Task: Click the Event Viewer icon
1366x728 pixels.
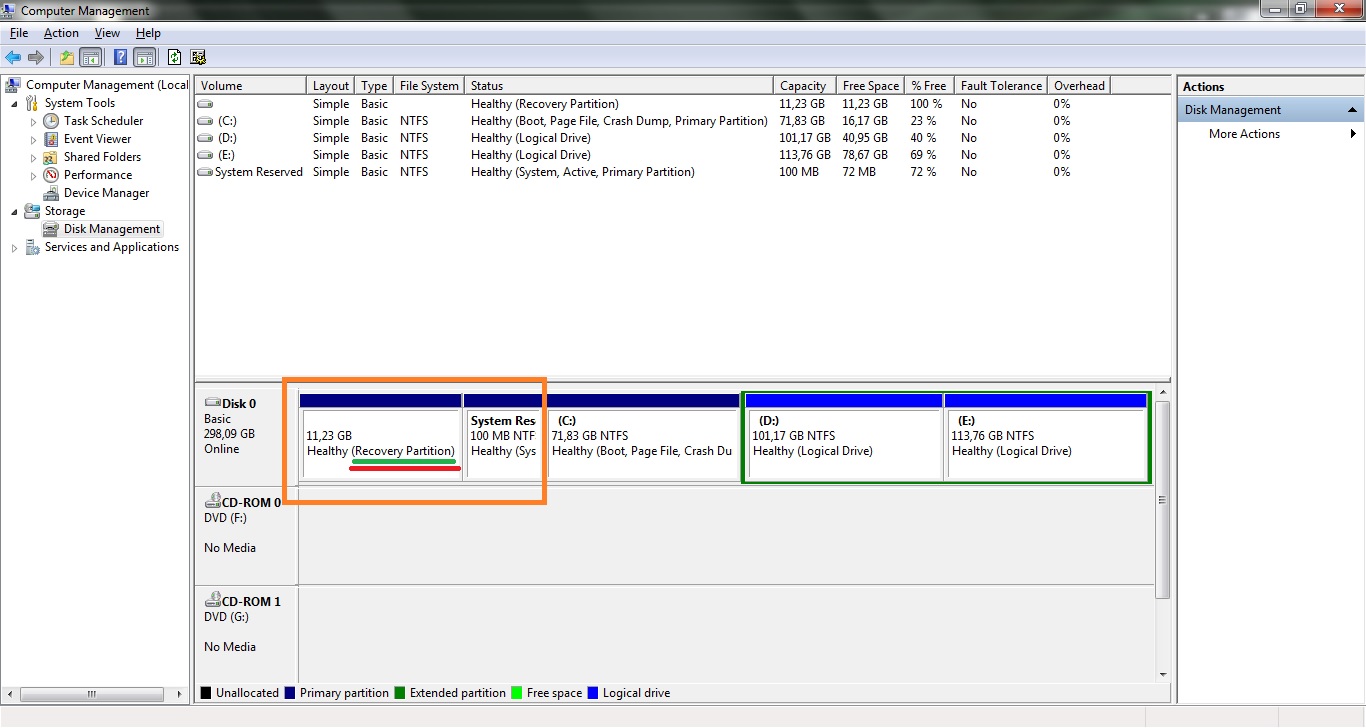Action: coord(51,139)
